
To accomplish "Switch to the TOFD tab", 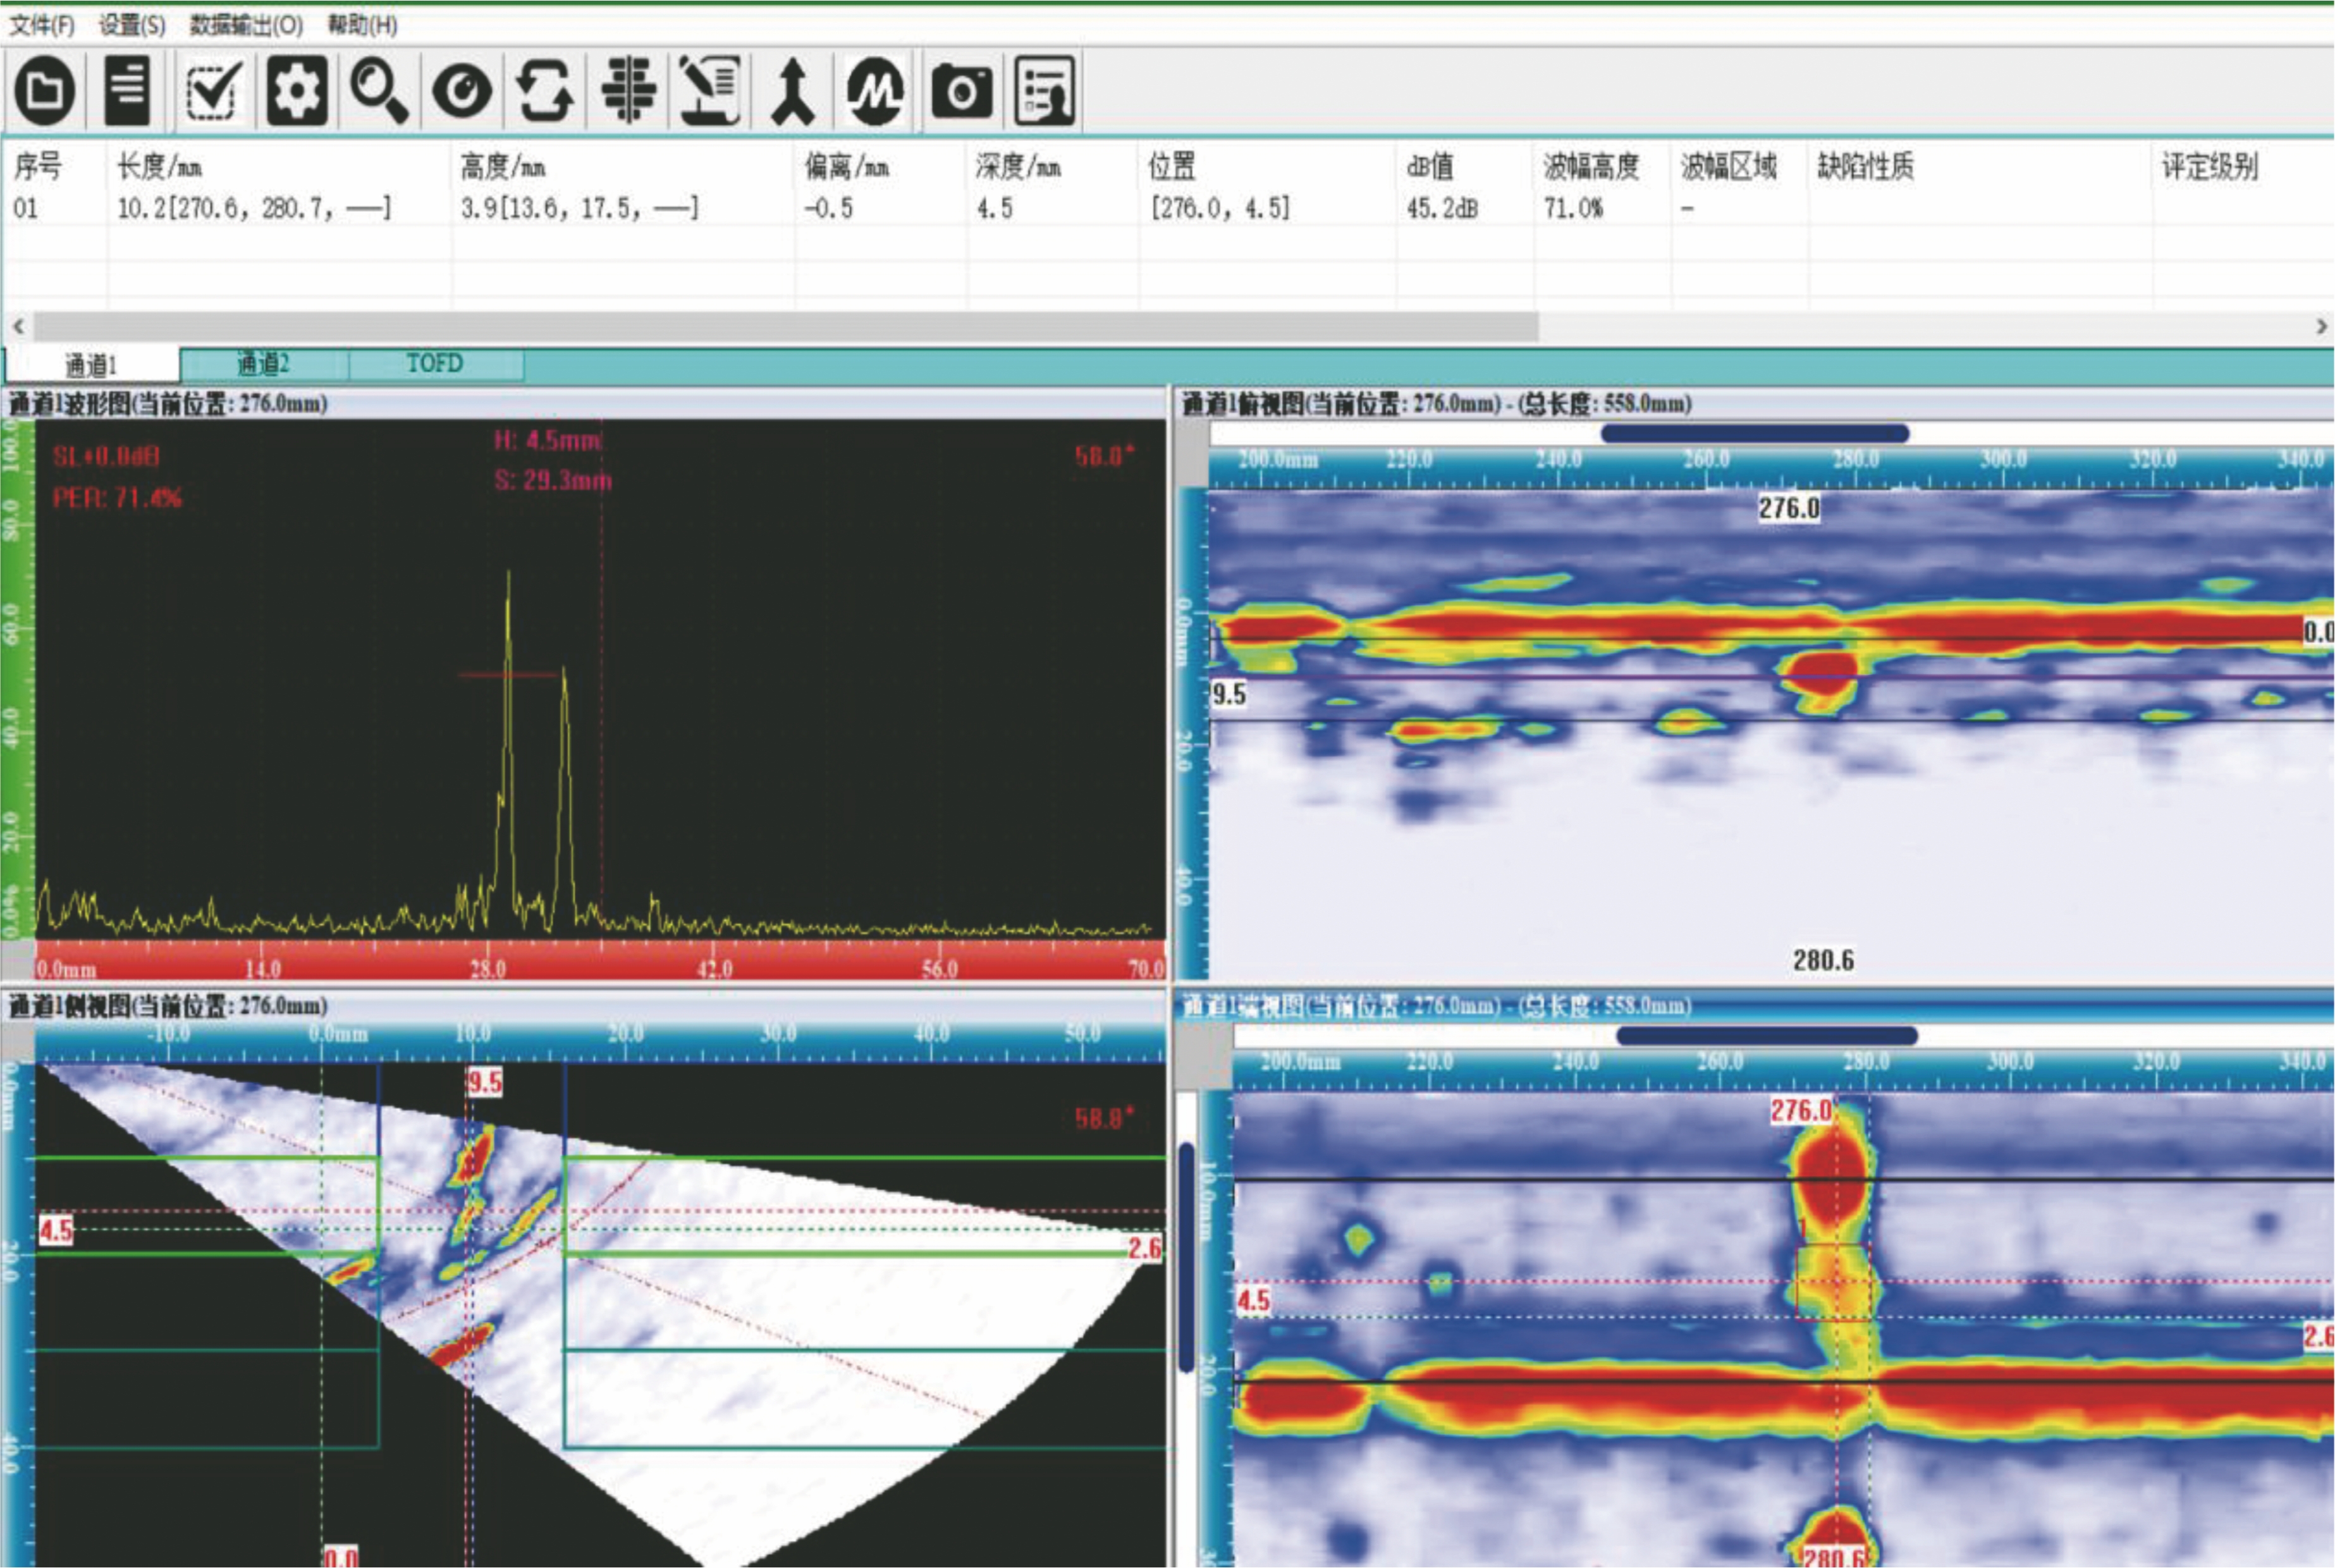I will [435, 364].
